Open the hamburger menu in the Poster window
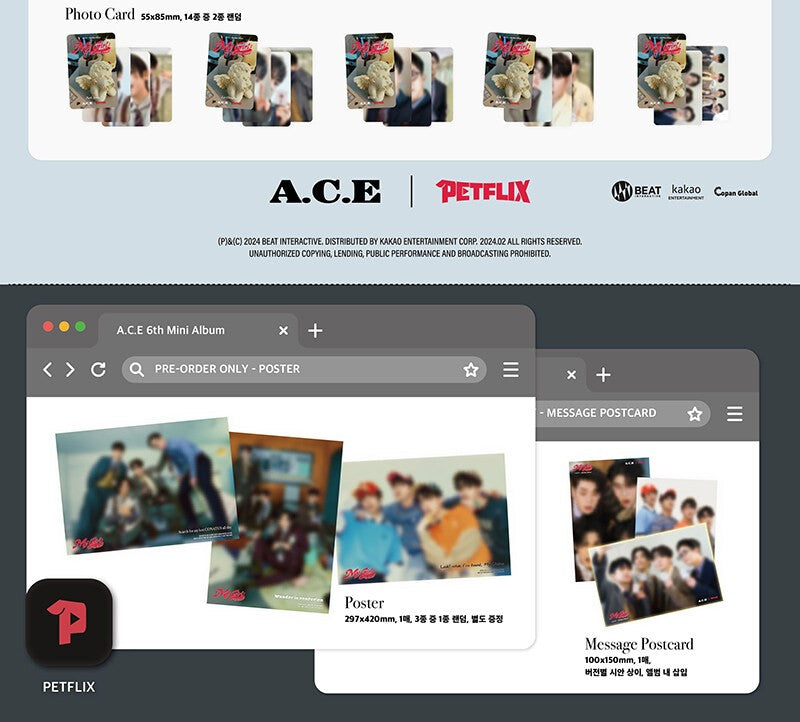The image size is (800, 722). (511, 369)
